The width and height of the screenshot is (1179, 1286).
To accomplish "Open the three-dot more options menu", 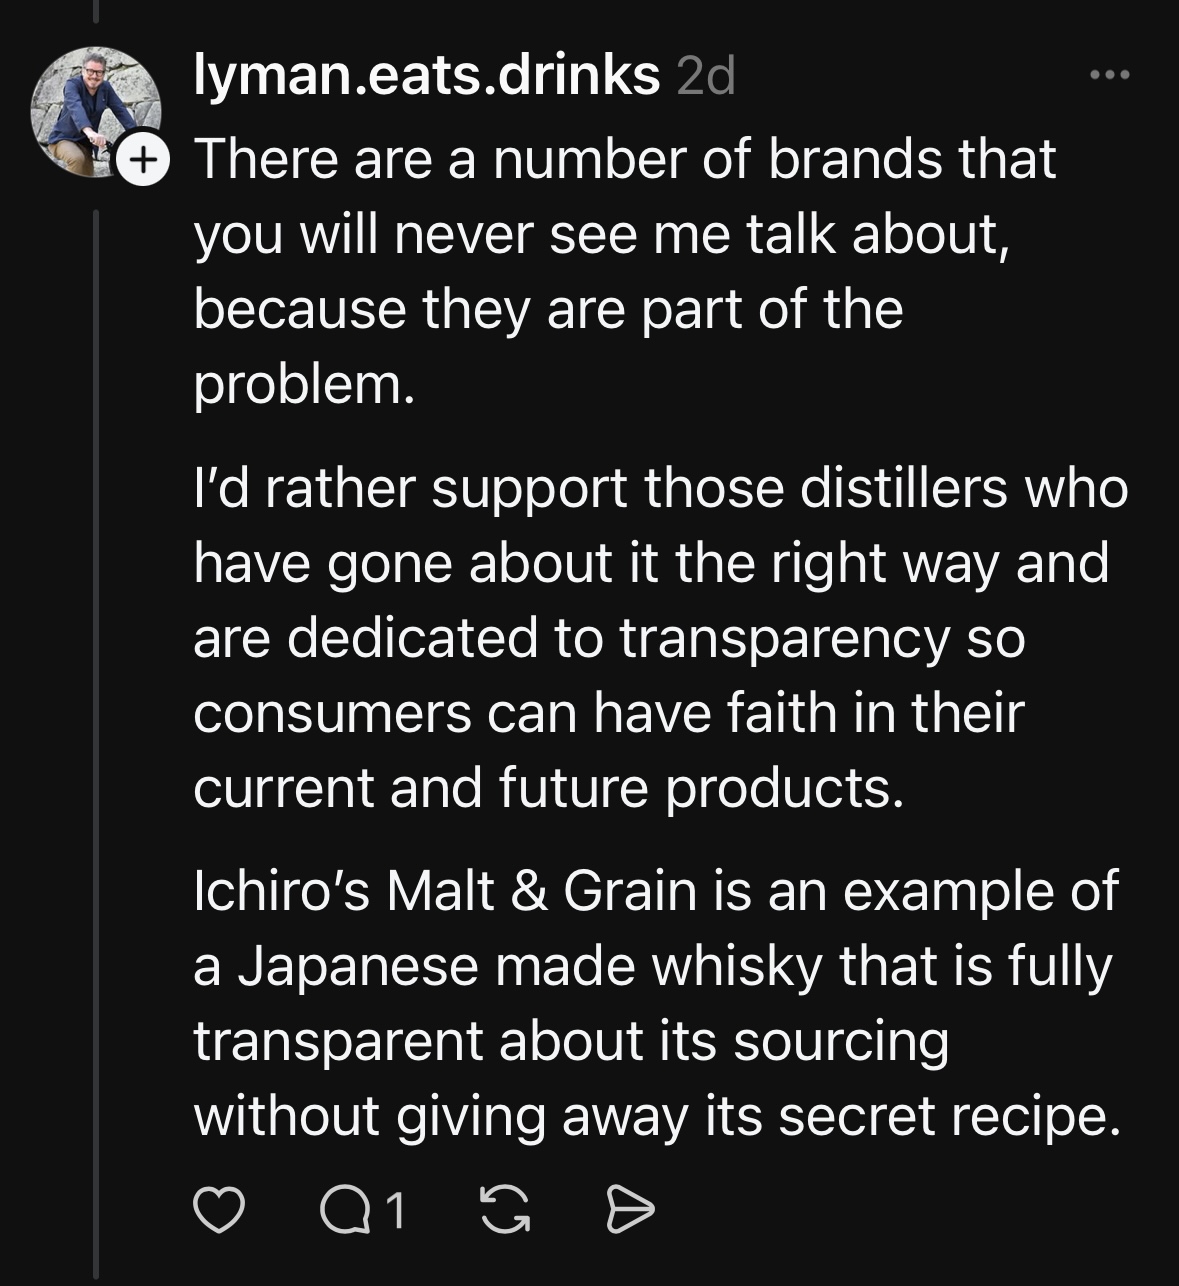I will point(1110,75).
